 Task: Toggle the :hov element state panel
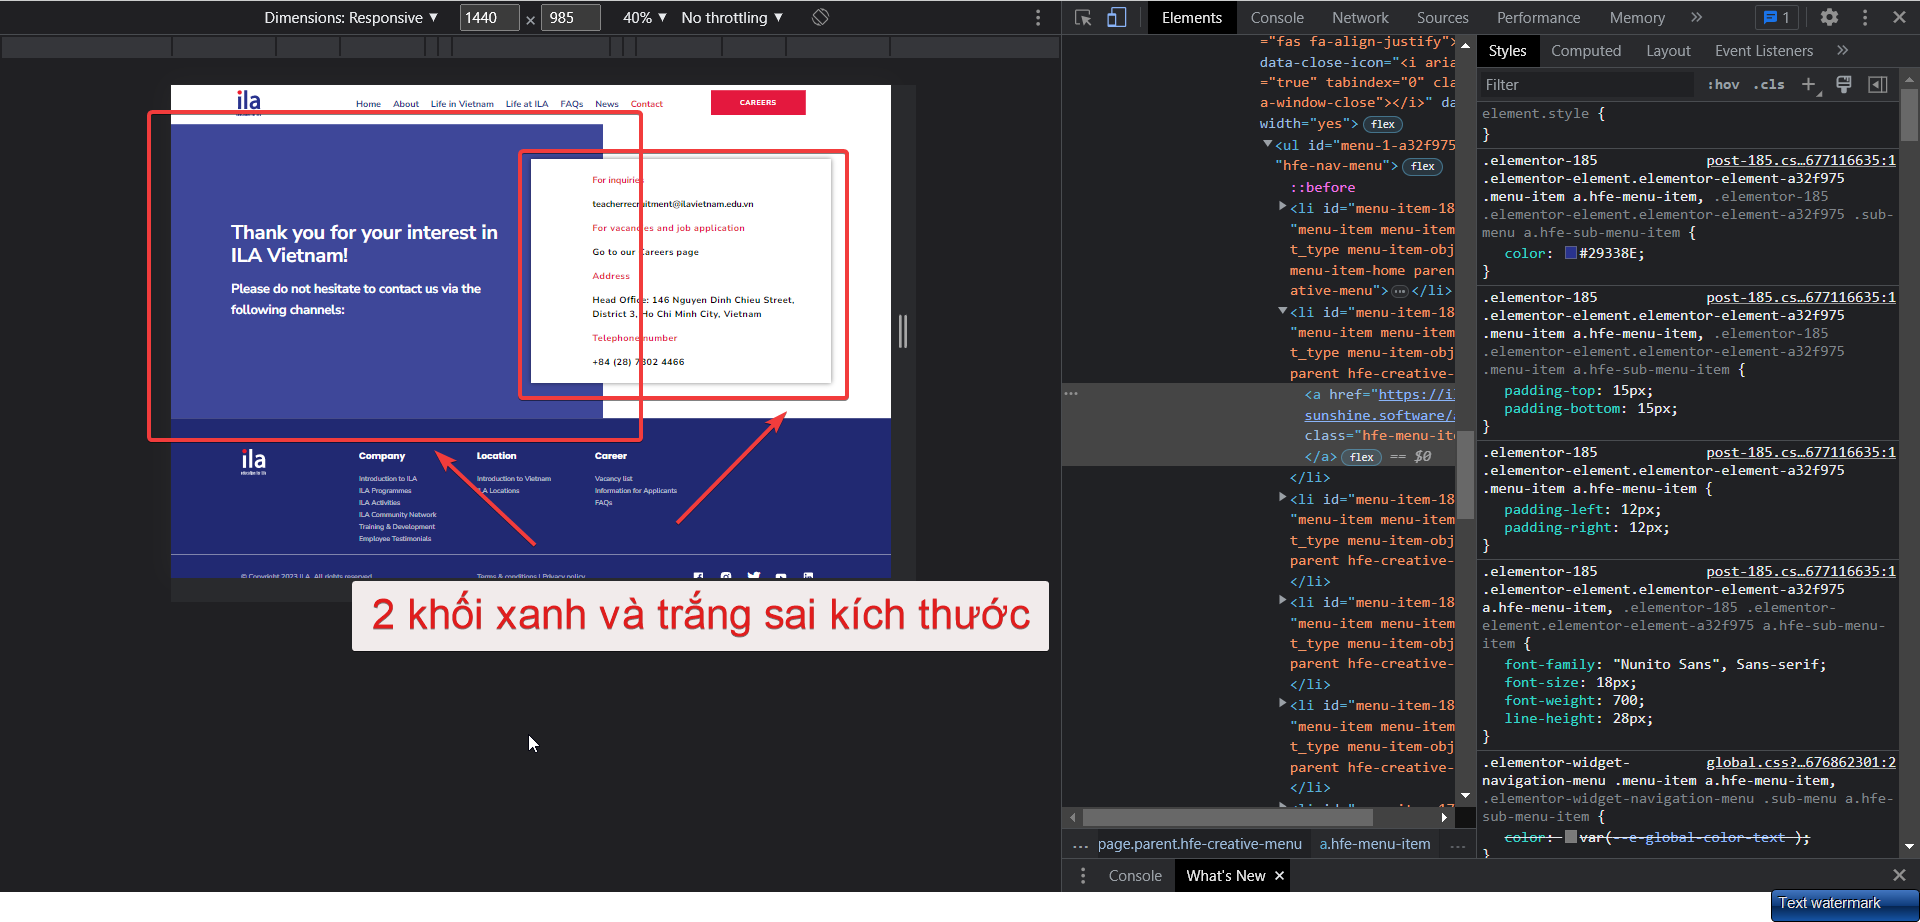[x=1723, y=84]
